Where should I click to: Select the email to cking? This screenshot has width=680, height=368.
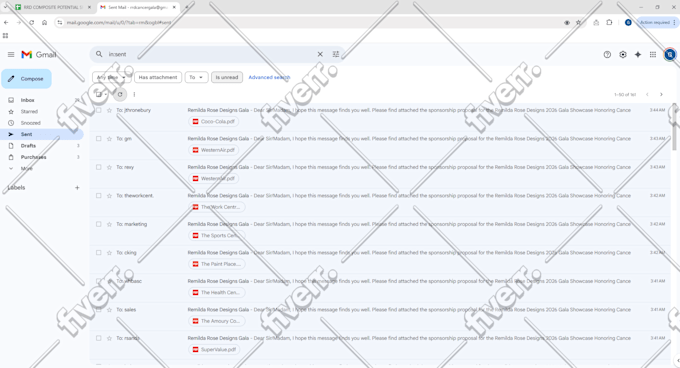99,253
